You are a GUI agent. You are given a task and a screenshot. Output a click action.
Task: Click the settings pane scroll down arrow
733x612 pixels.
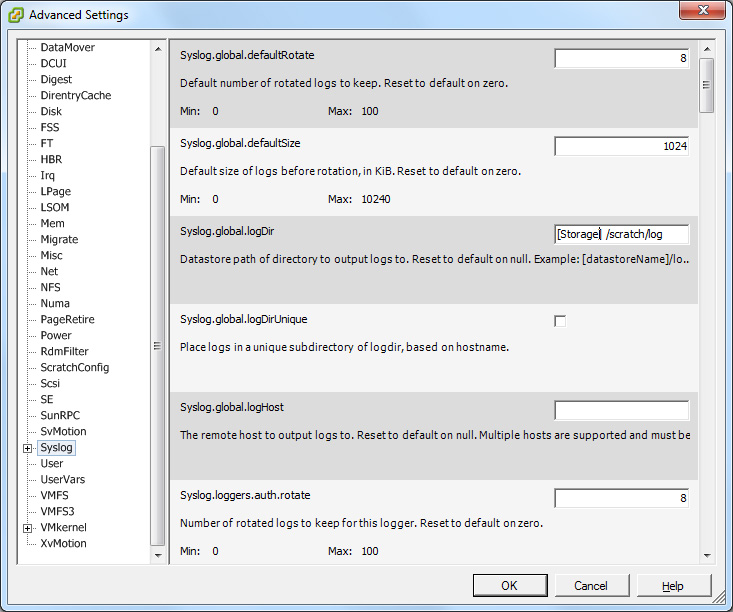[707, 555]
